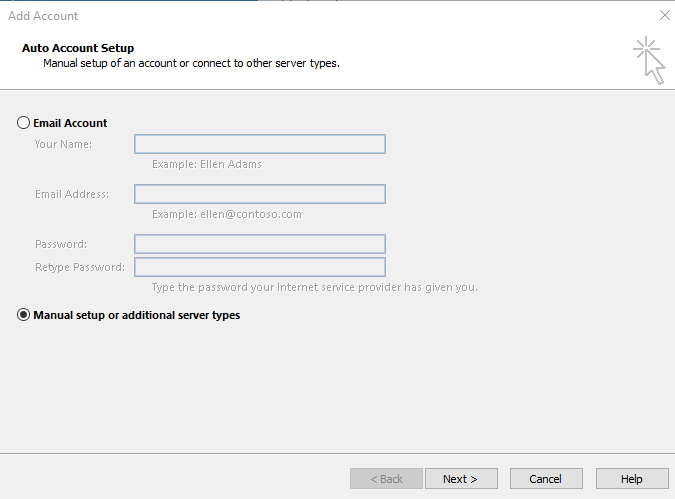Click the greyed-out < Back button
The width and height of the screenshot is (675, 499).
coord(386,479)
